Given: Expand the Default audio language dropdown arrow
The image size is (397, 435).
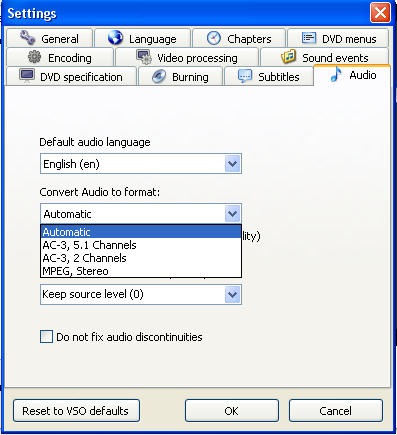Looking at the screenshot, I should point(232,164).
